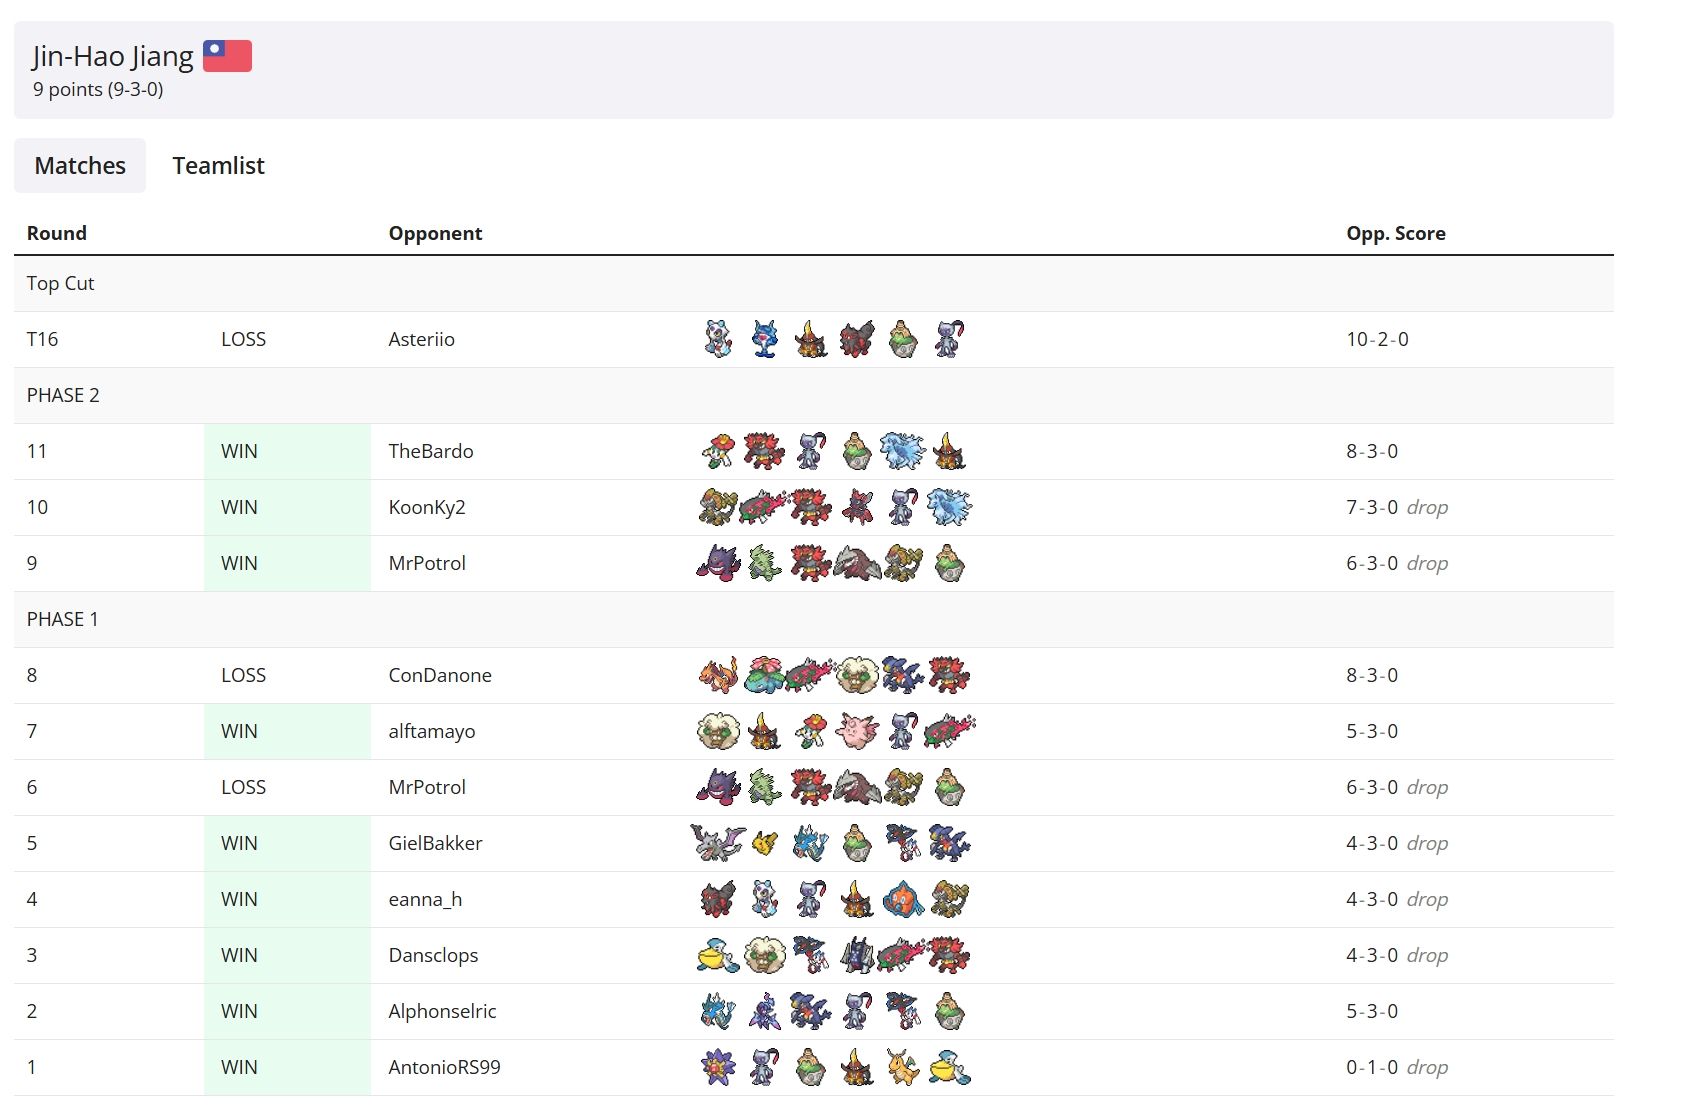Viewport: 1698px width, 1108px height.
Task: Click Froslass in Asteriio's team
Action: point(718,339)
